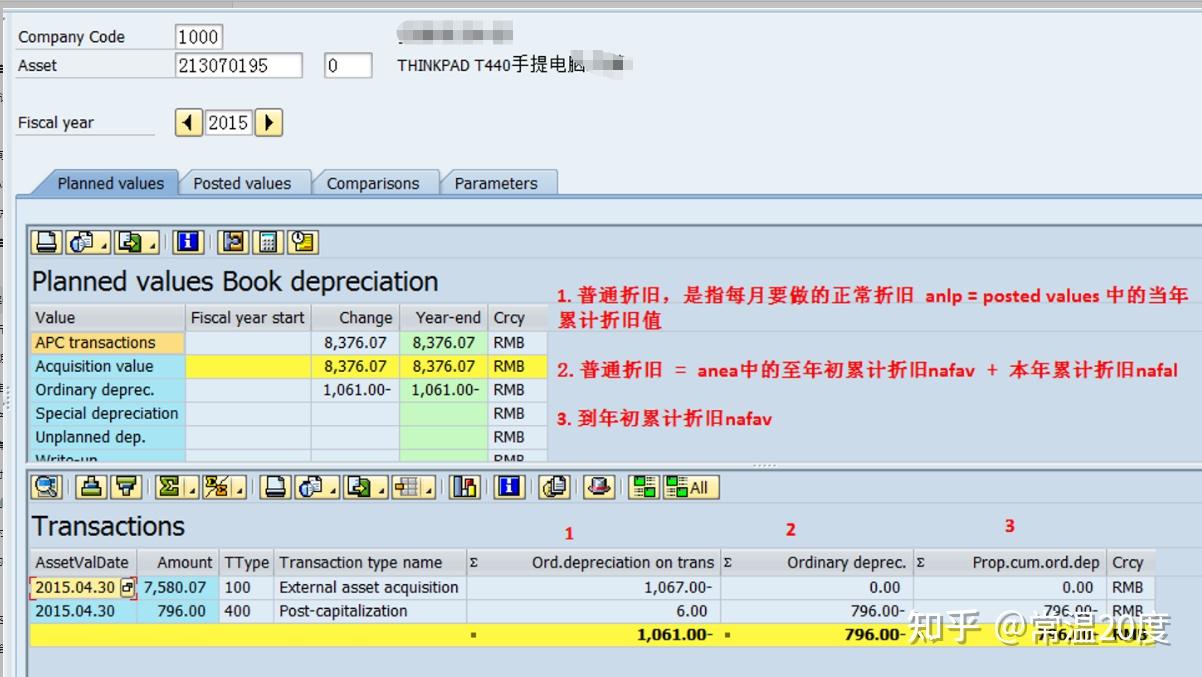
Task: Open the Calculator icon in the top toolbar
Action: pos(266,242)
